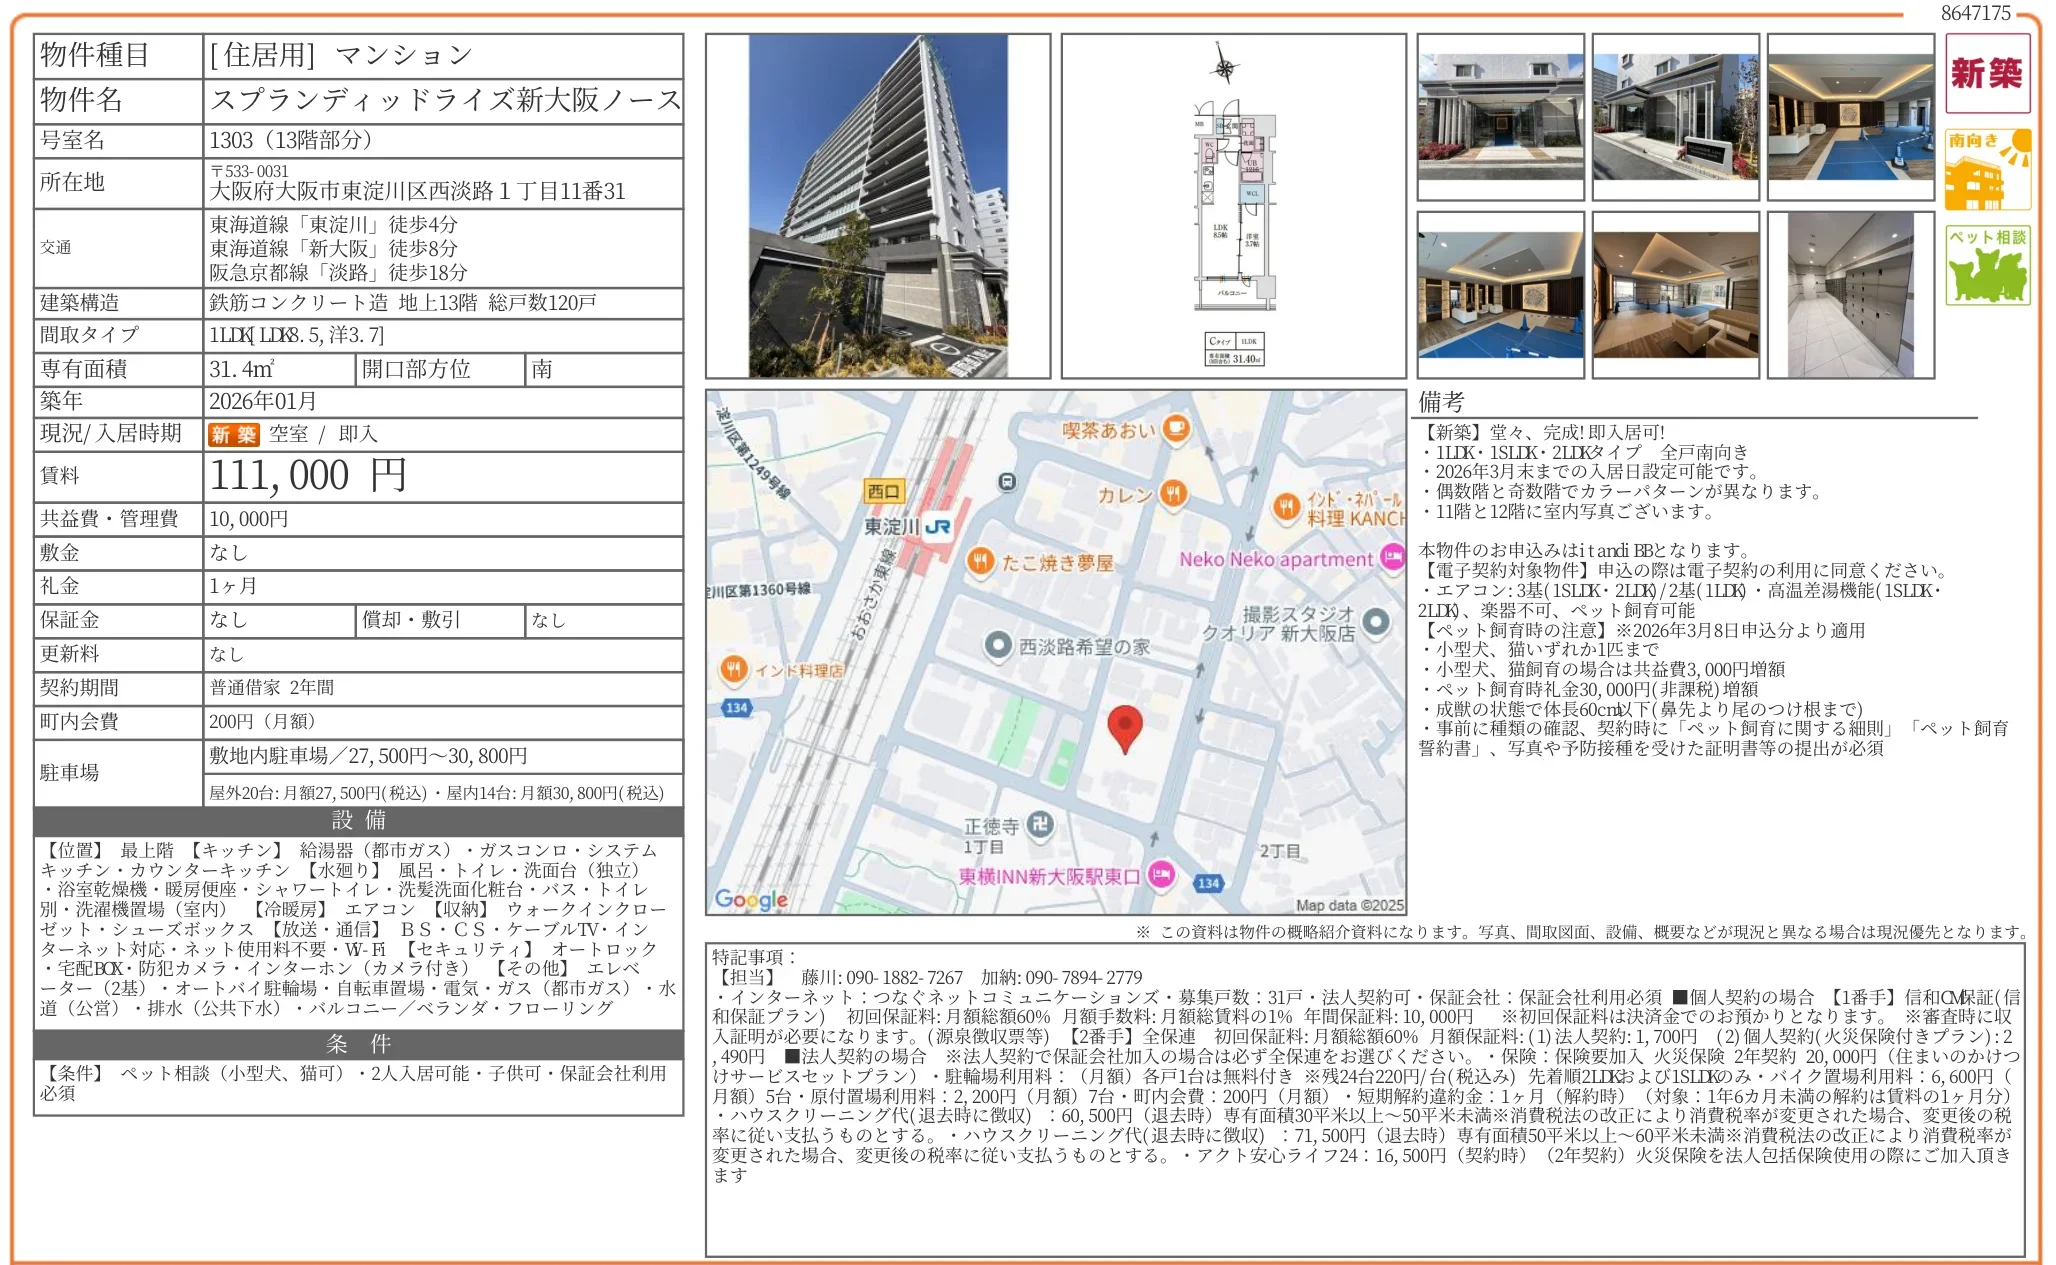Click the 南向き south-facing icon

pos(1986,169)
